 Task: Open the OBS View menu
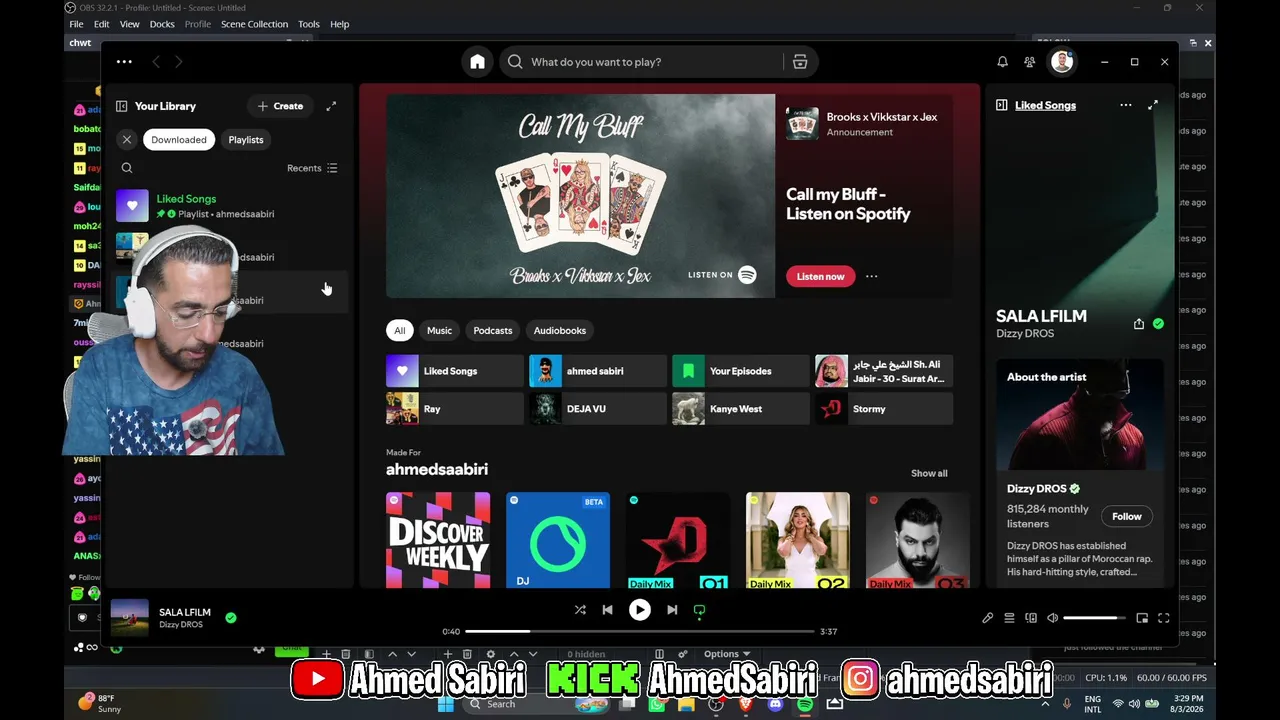point(130,24)
